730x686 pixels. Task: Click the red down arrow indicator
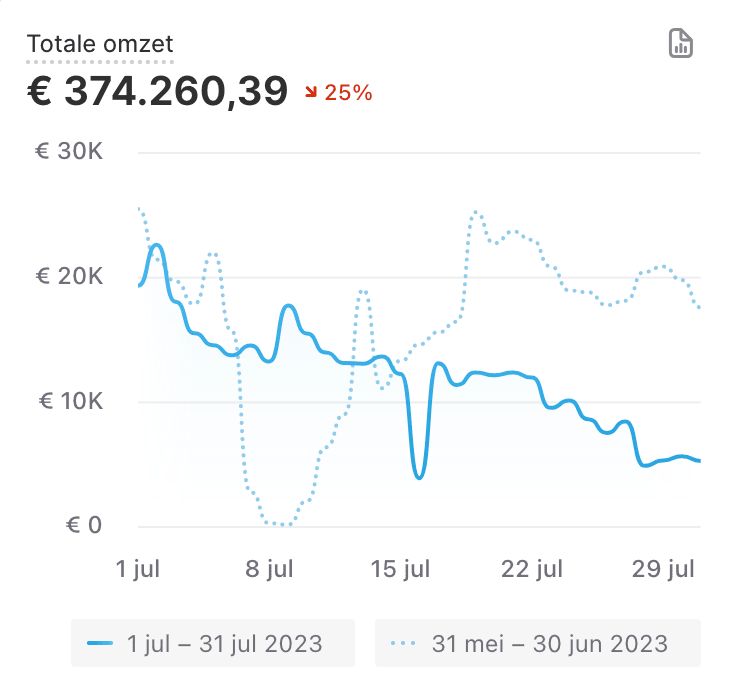coord(311,93)
